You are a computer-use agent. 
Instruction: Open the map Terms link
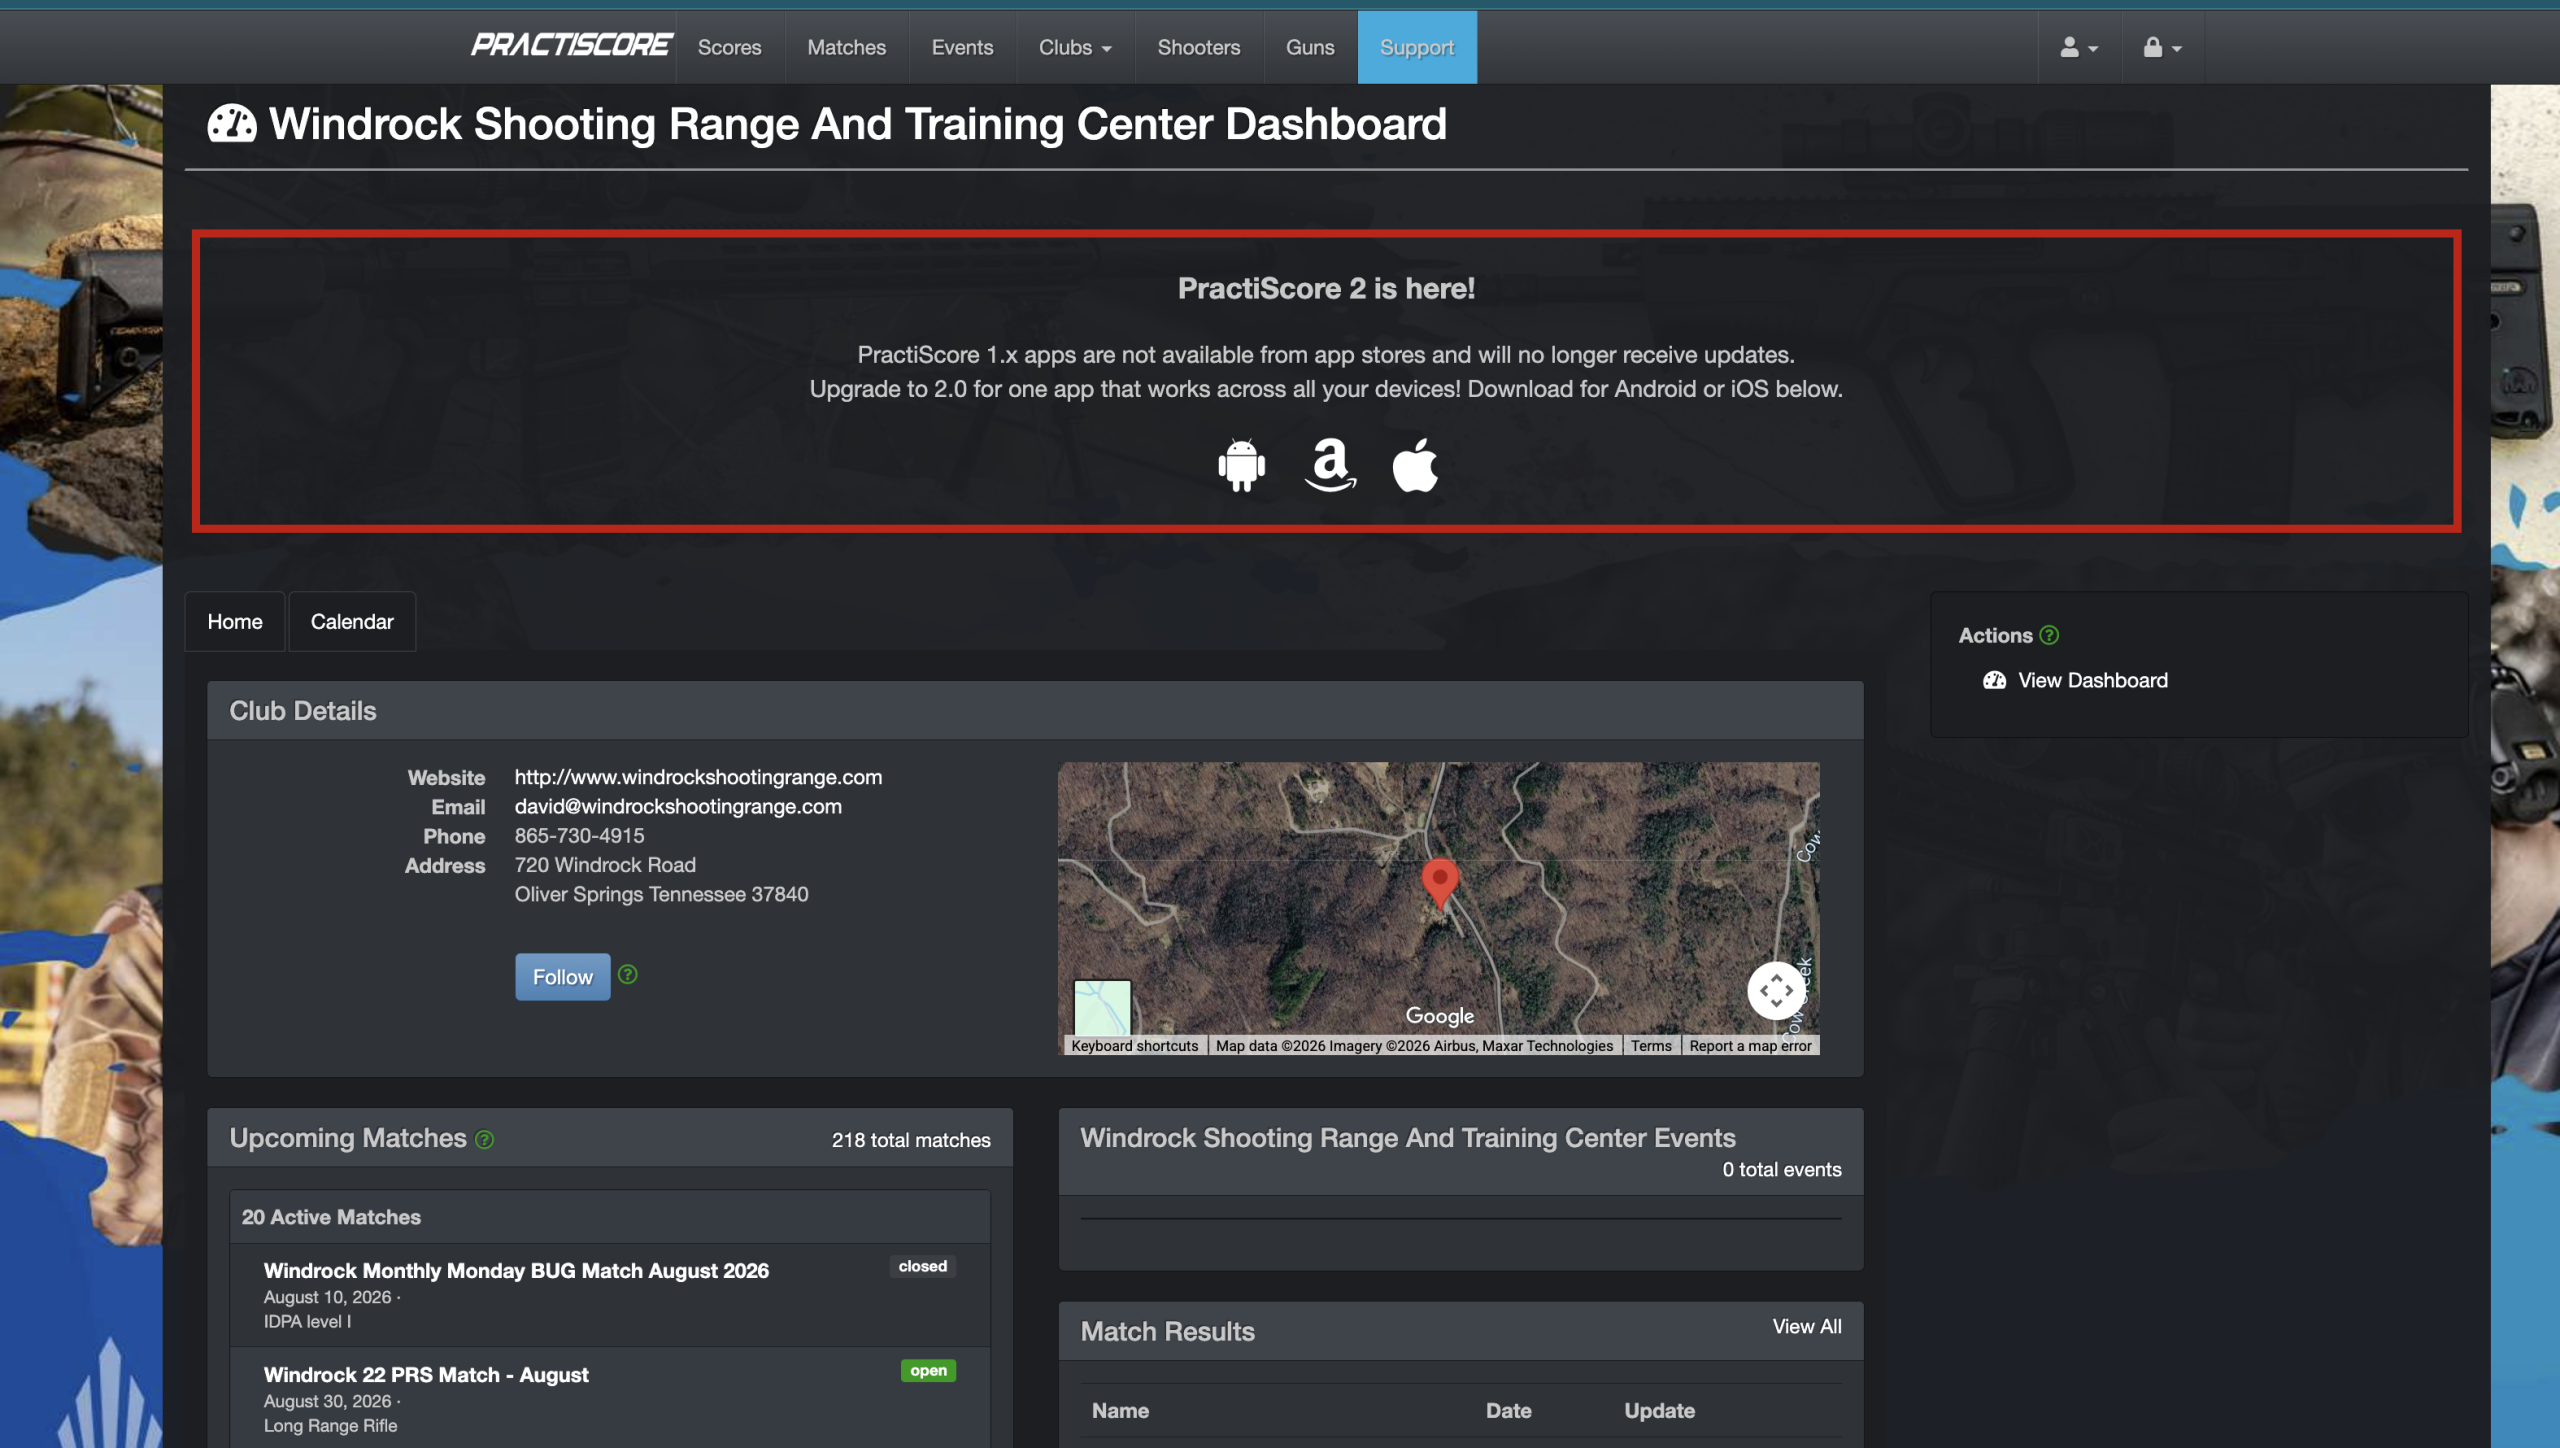coord(1651,1045)
